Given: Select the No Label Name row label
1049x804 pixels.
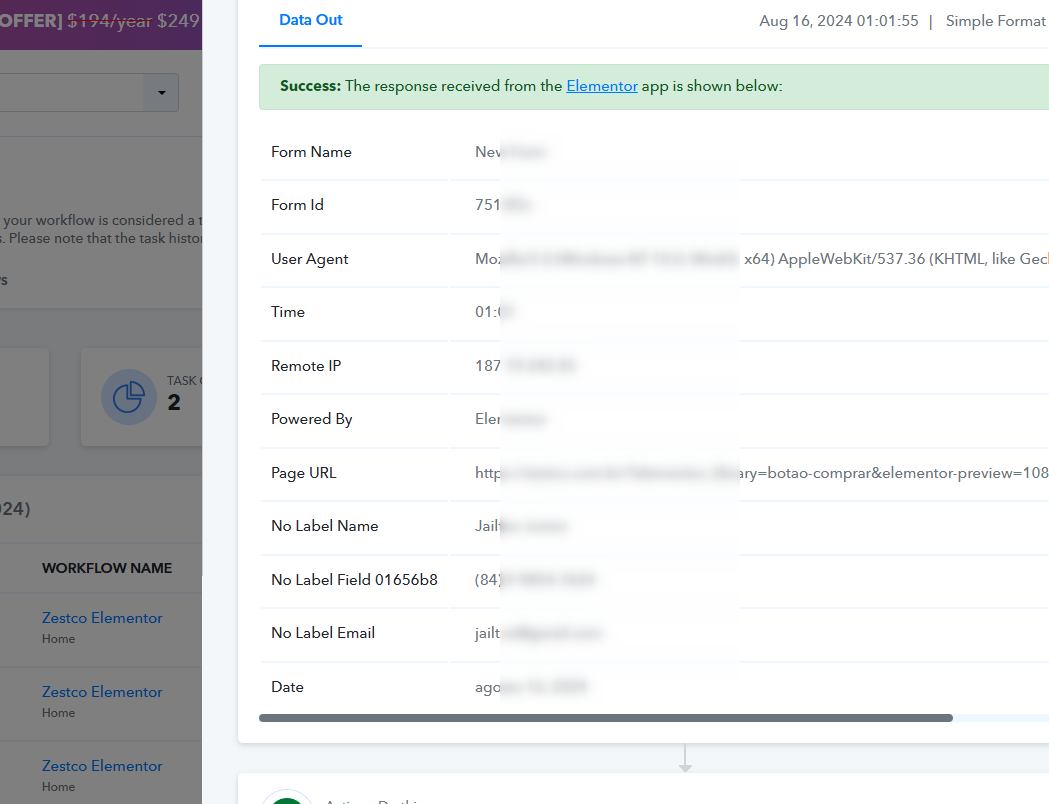Looking at the screenshot, I should coord(324,526).
